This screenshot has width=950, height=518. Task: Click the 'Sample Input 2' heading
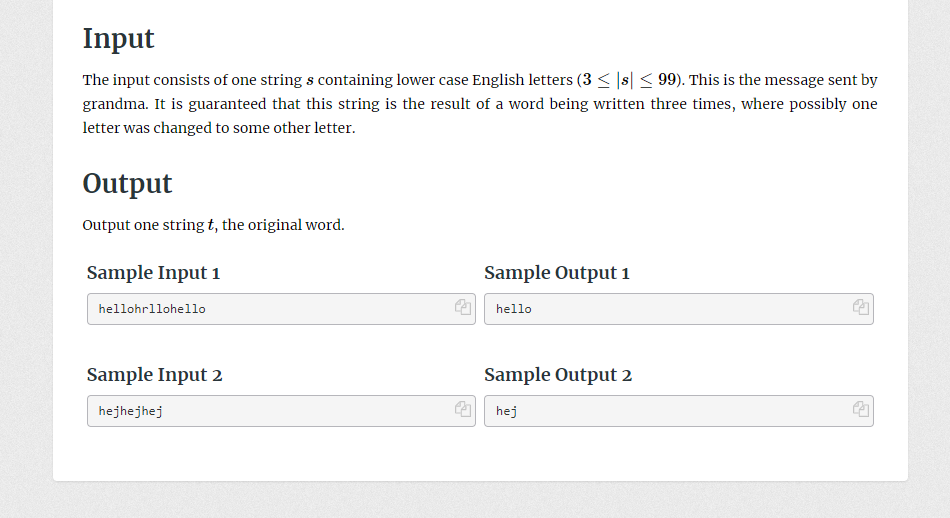click(x=154, y=374)
